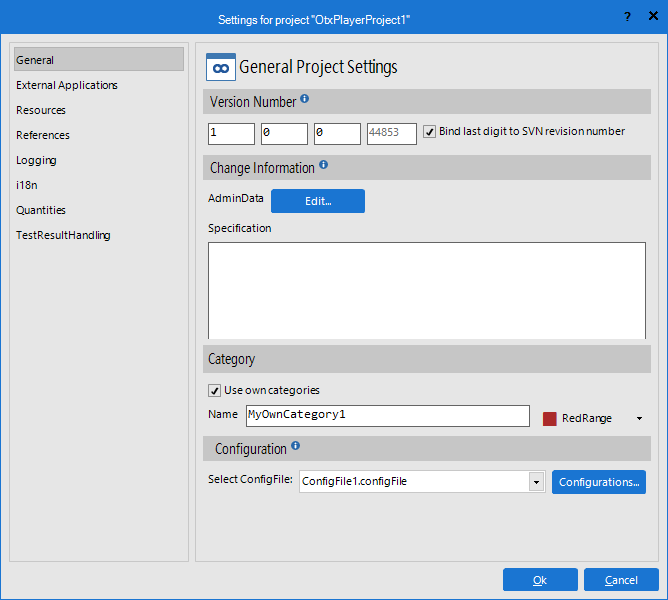
Task: Expand the Select ConfigFile combo box
Action: pos(536,482)
